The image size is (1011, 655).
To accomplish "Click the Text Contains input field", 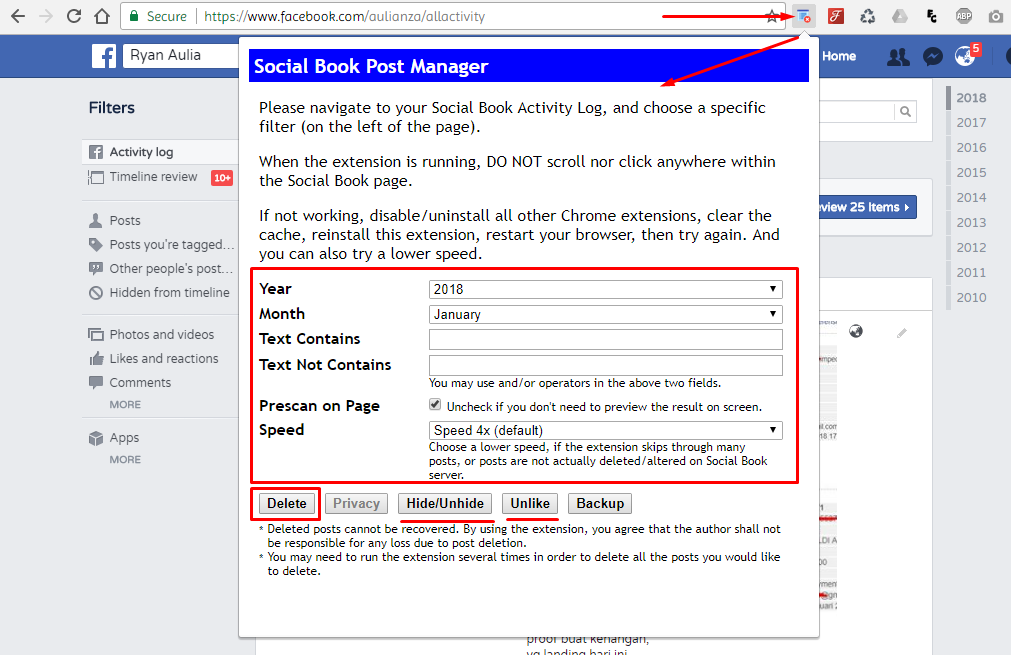I will coord(605,339).
